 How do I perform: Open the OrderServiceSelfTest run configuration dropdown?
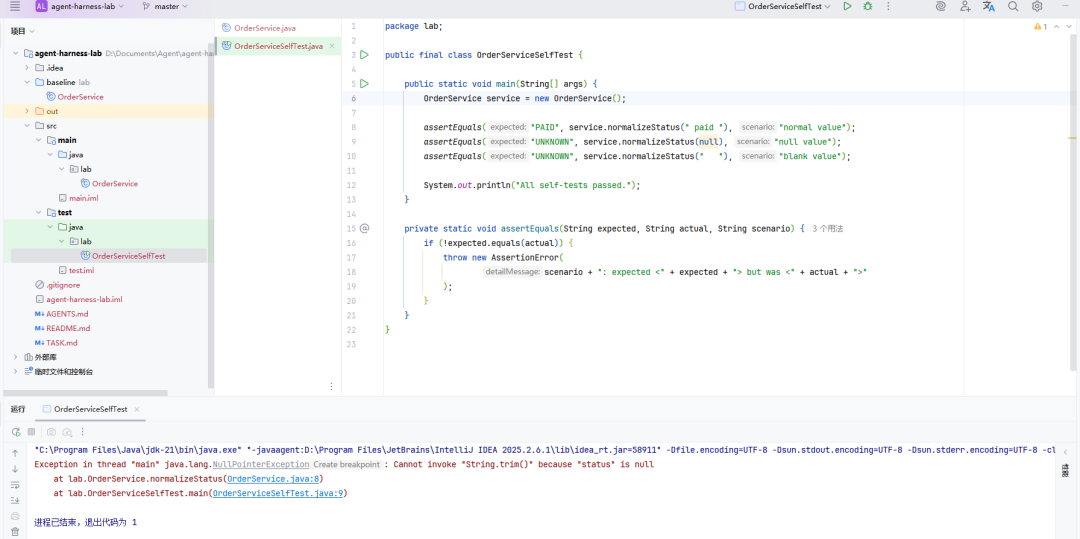[783, 6]
